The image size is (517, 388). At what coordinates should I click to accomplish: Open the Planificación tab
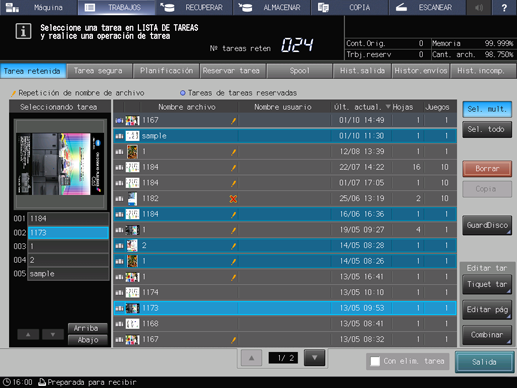tap(166, 71)
